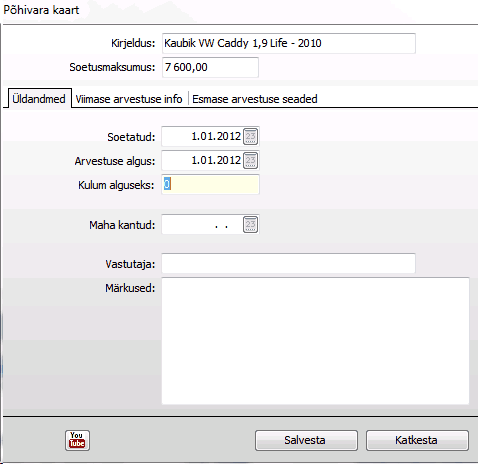The height and width of the screenshot is (464, 478).
Task: Open calendar picker for Arvestuse algus date
Action: tap(250, 161)
